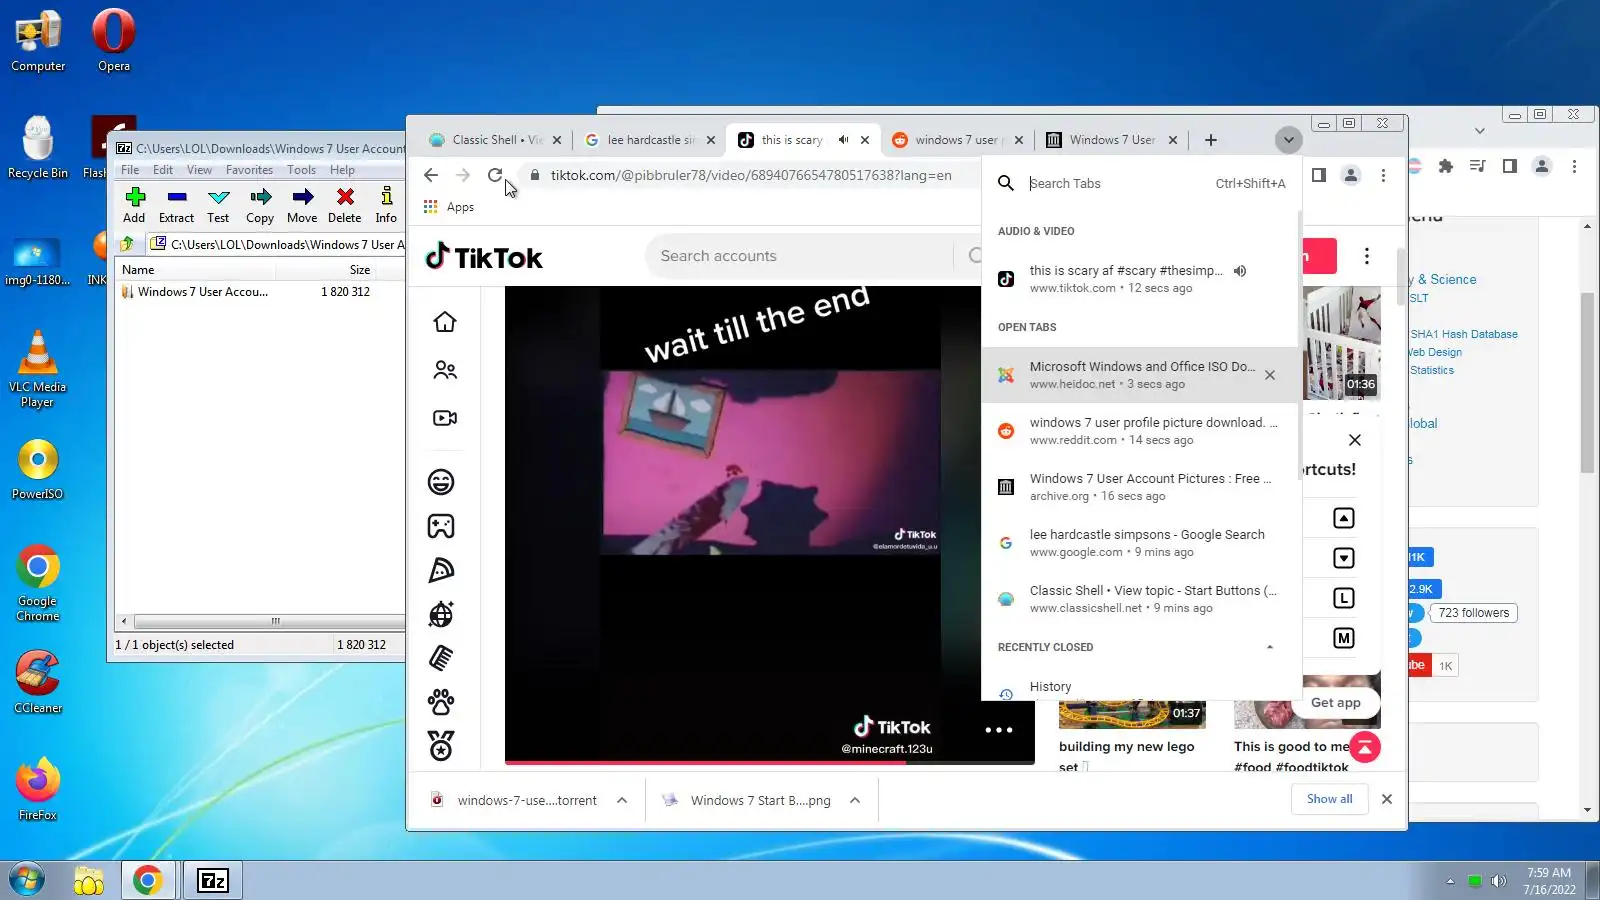Image resolution: width=1600 pixels, height=900 pixels.
Task: Click the video more options ellipsis
Action: 999,730
